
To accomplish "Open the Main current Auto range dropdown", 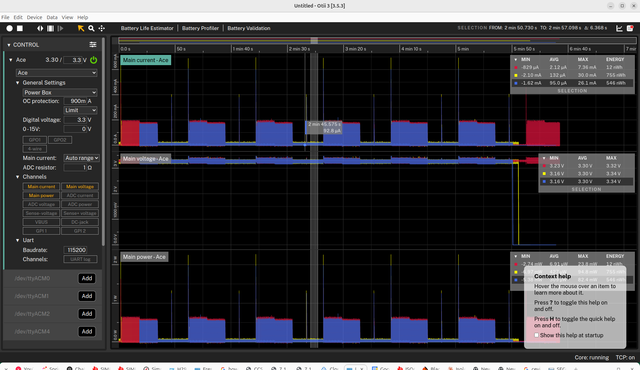I will 82,158.
